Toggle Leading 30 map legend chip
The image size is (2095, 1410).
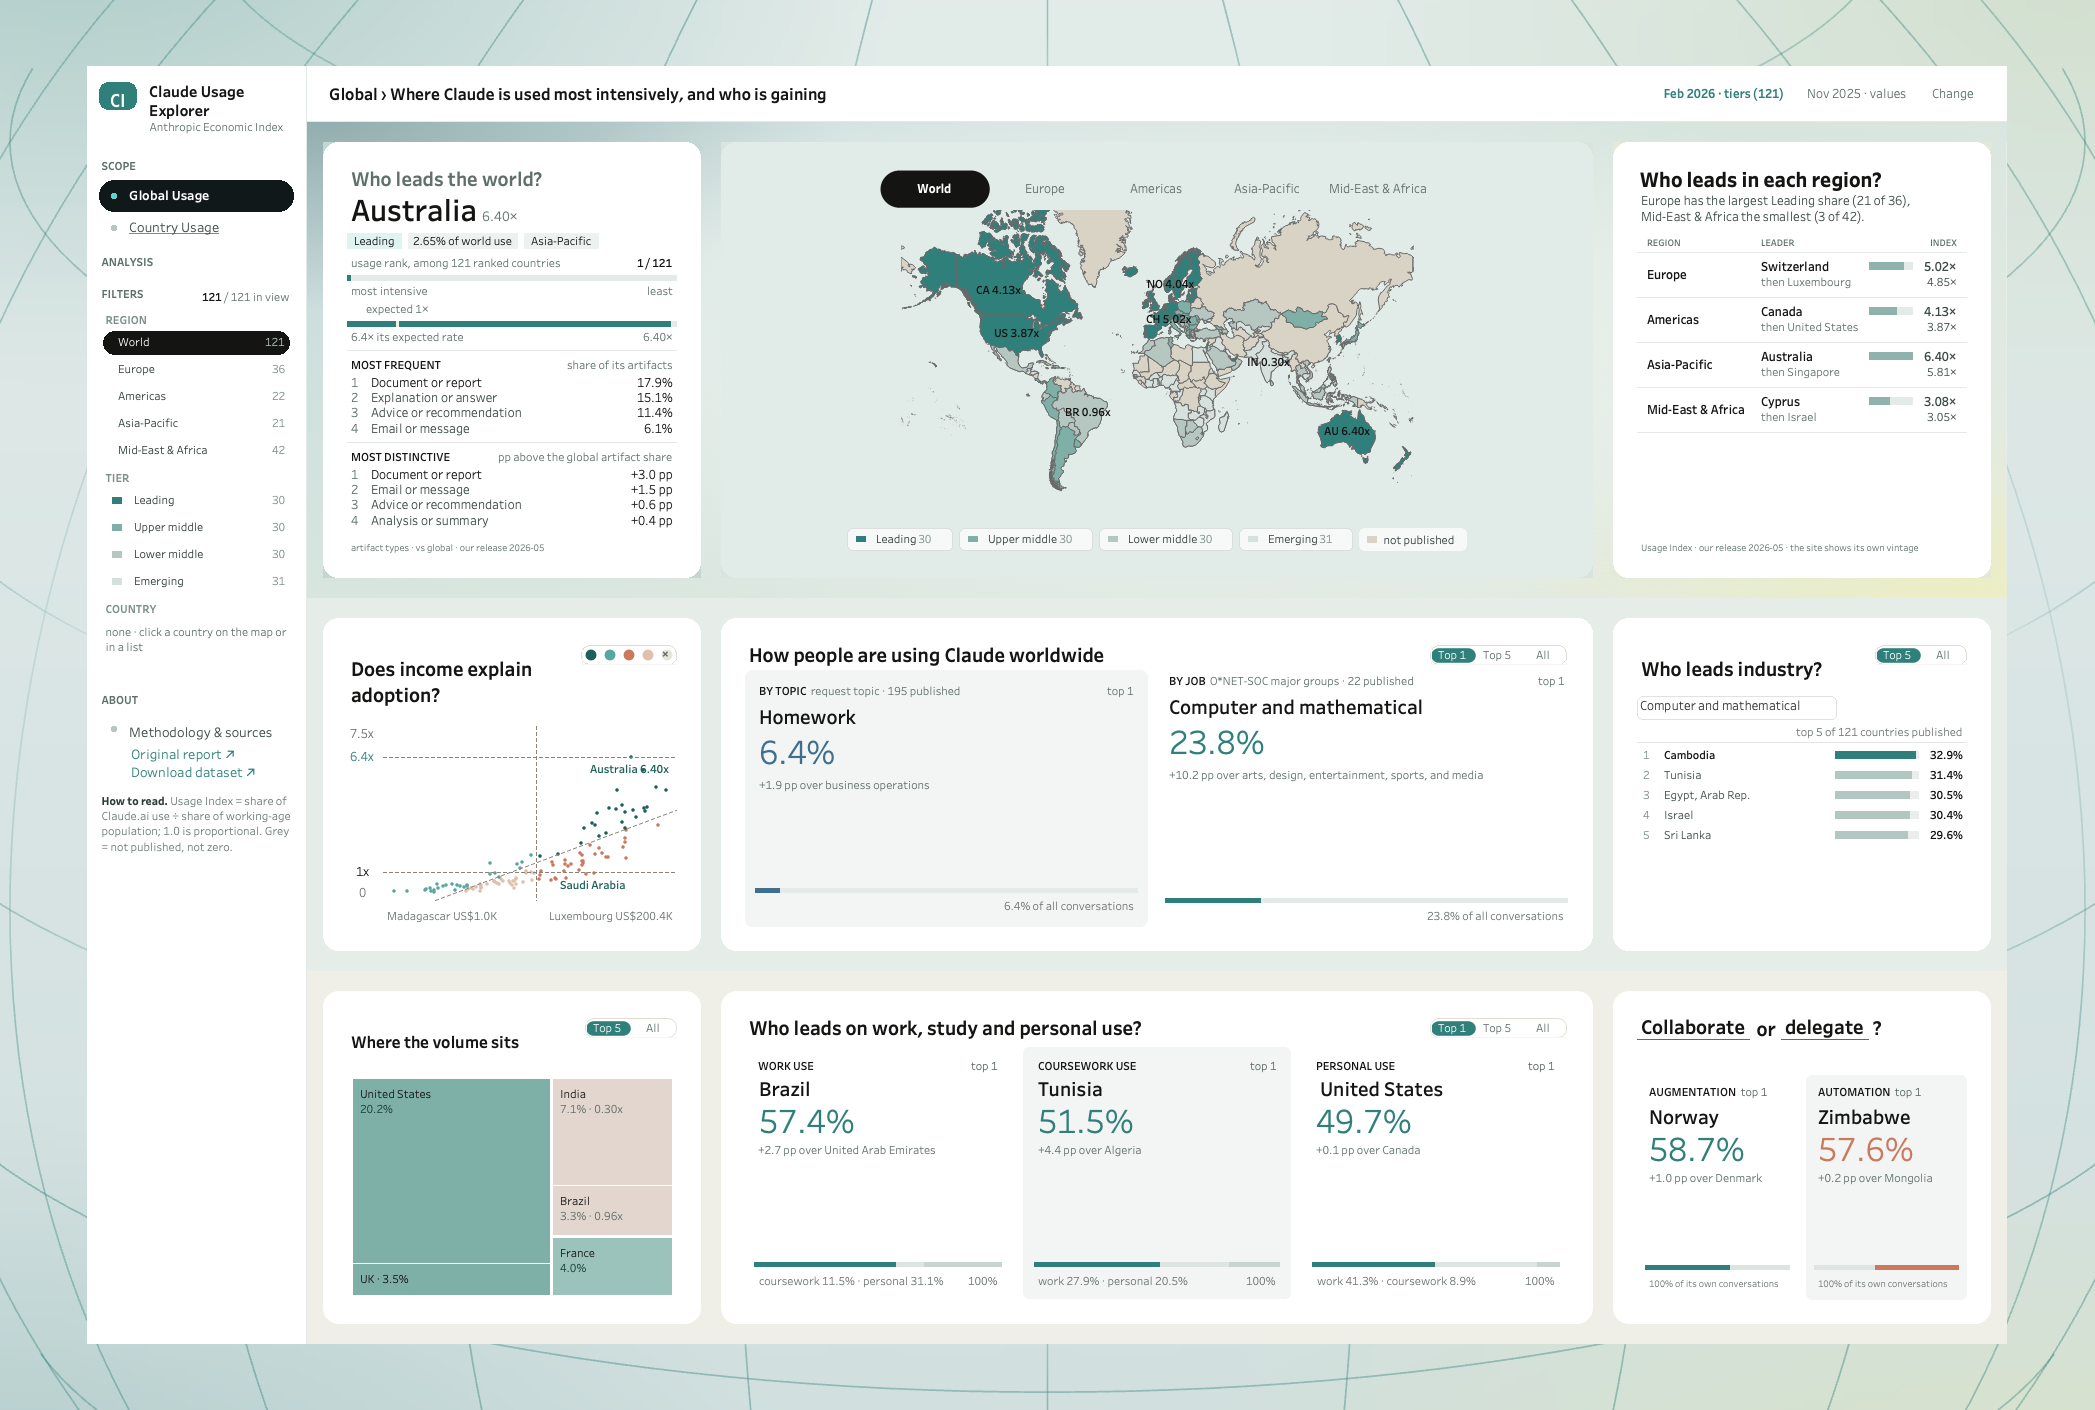(x=899, y=539)
